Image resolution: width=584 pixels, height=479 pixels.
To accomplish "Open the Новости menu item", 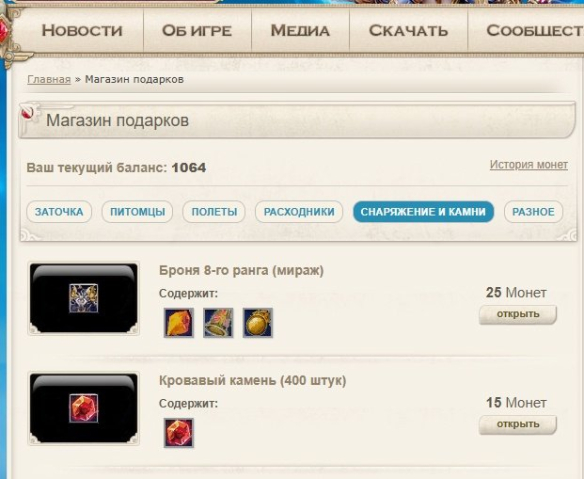I will point(82,31).
